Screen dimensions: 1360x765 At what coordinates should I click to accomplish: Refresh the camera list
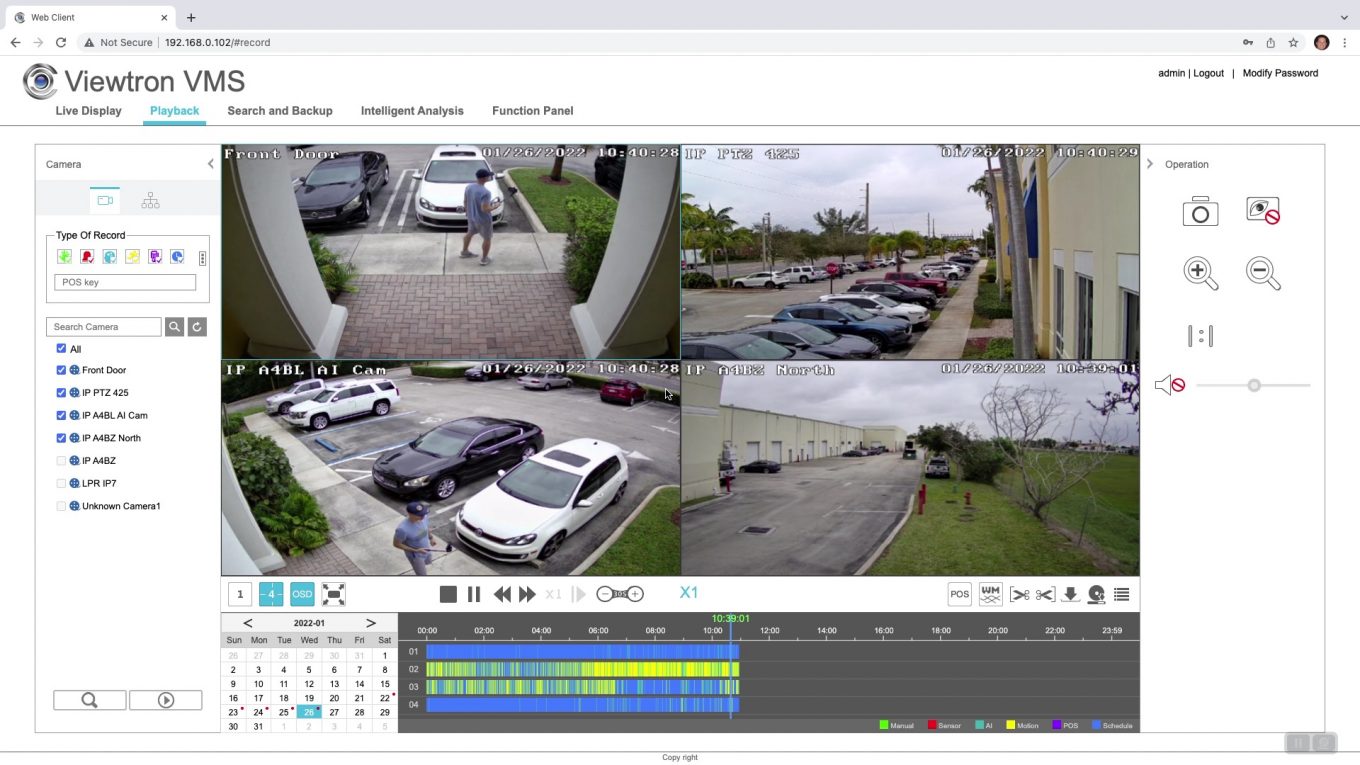tap(197, 327)
